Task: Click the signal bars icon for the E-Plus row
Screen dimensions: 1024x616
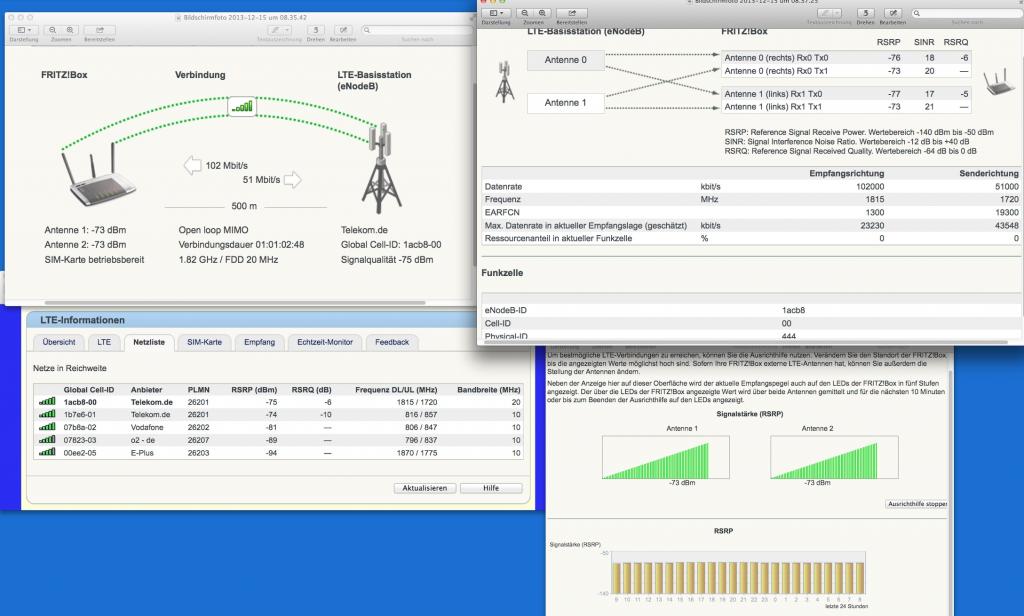Action: point(47,452)
